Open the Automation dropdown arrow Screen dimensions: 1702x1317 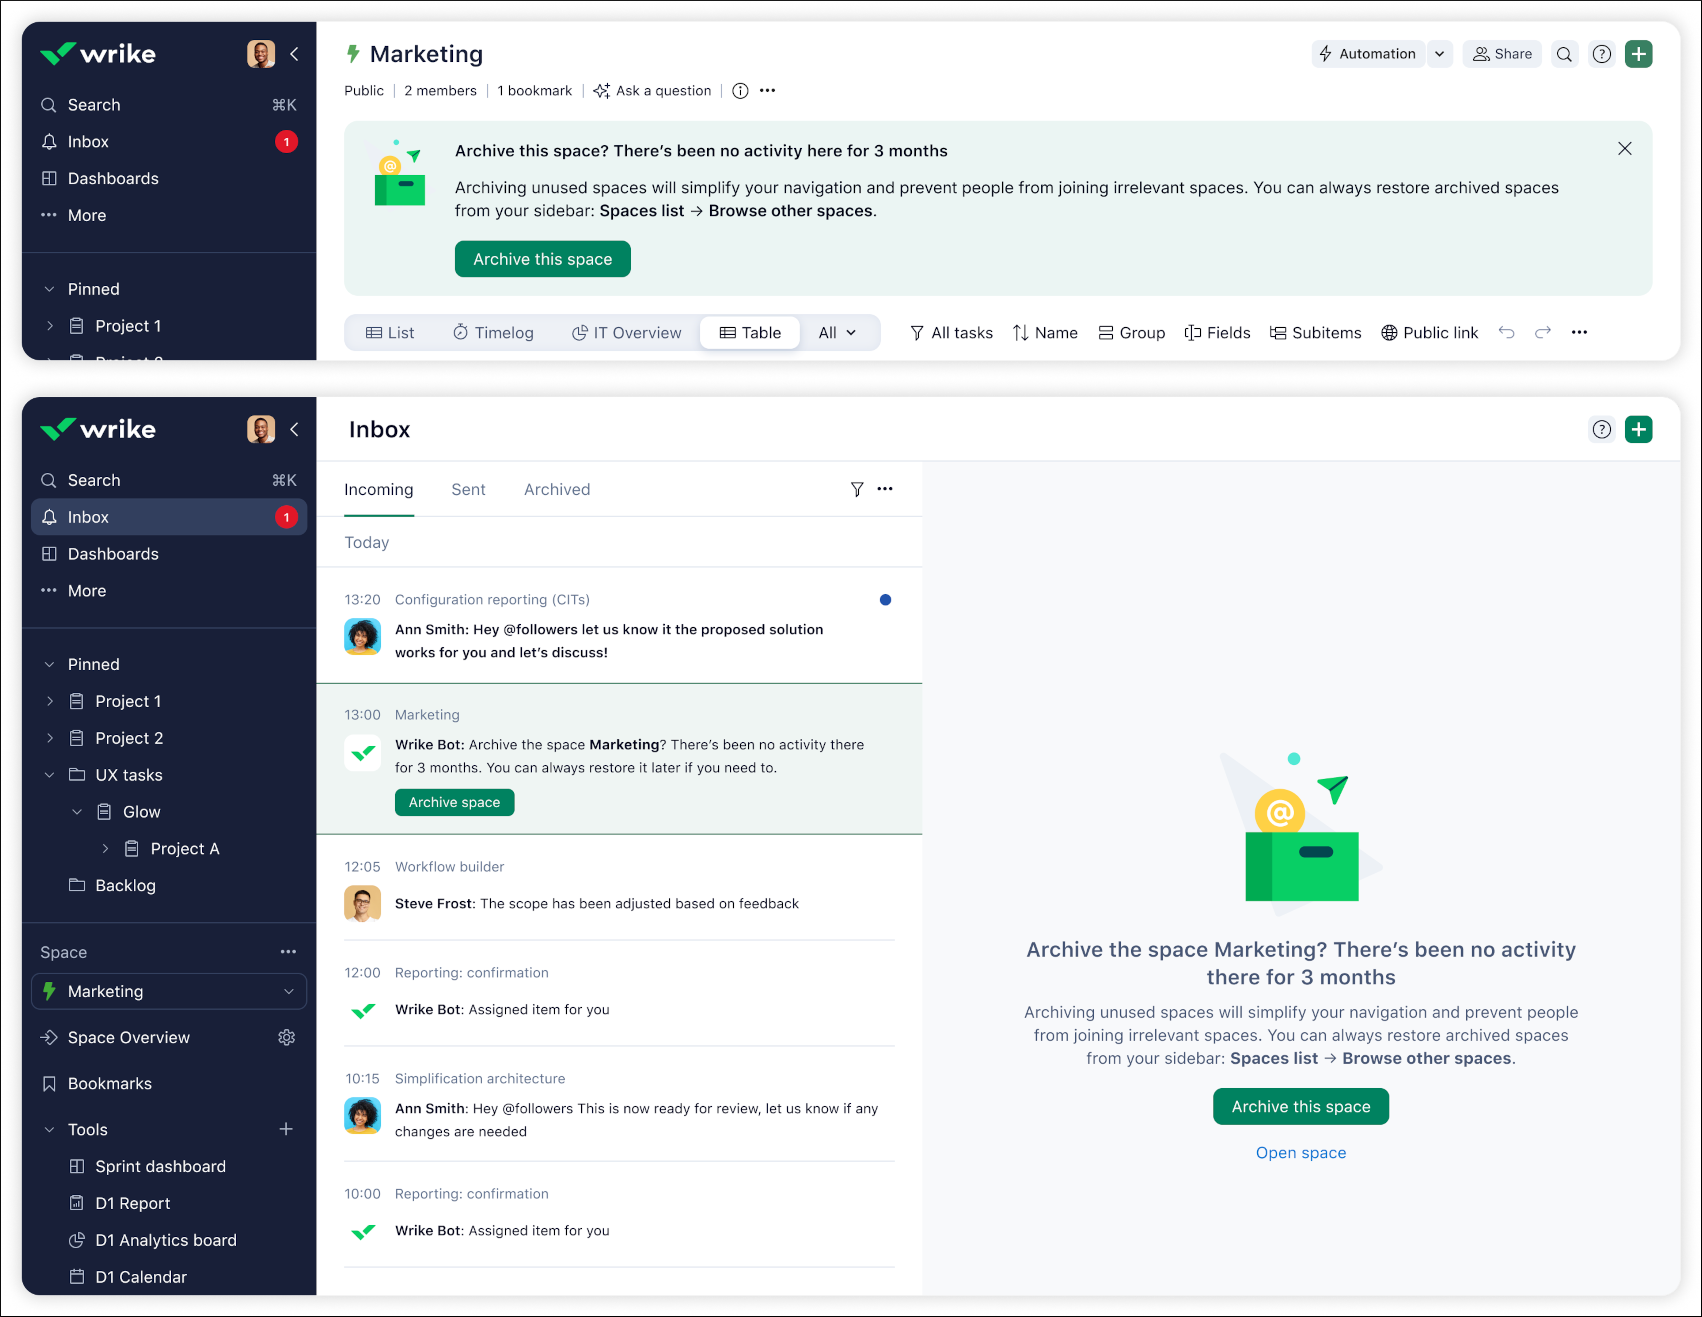(1439, 54)
